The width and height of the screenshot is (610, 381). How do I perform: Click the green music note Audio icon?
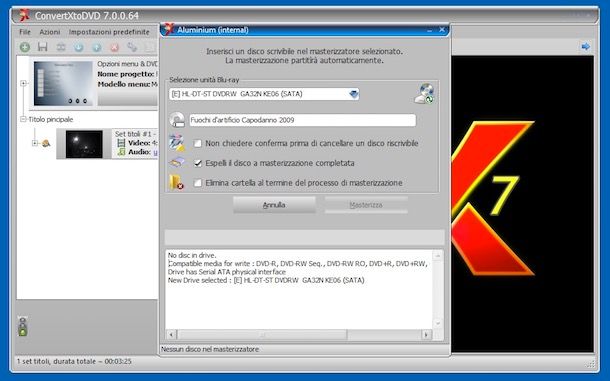121,152
